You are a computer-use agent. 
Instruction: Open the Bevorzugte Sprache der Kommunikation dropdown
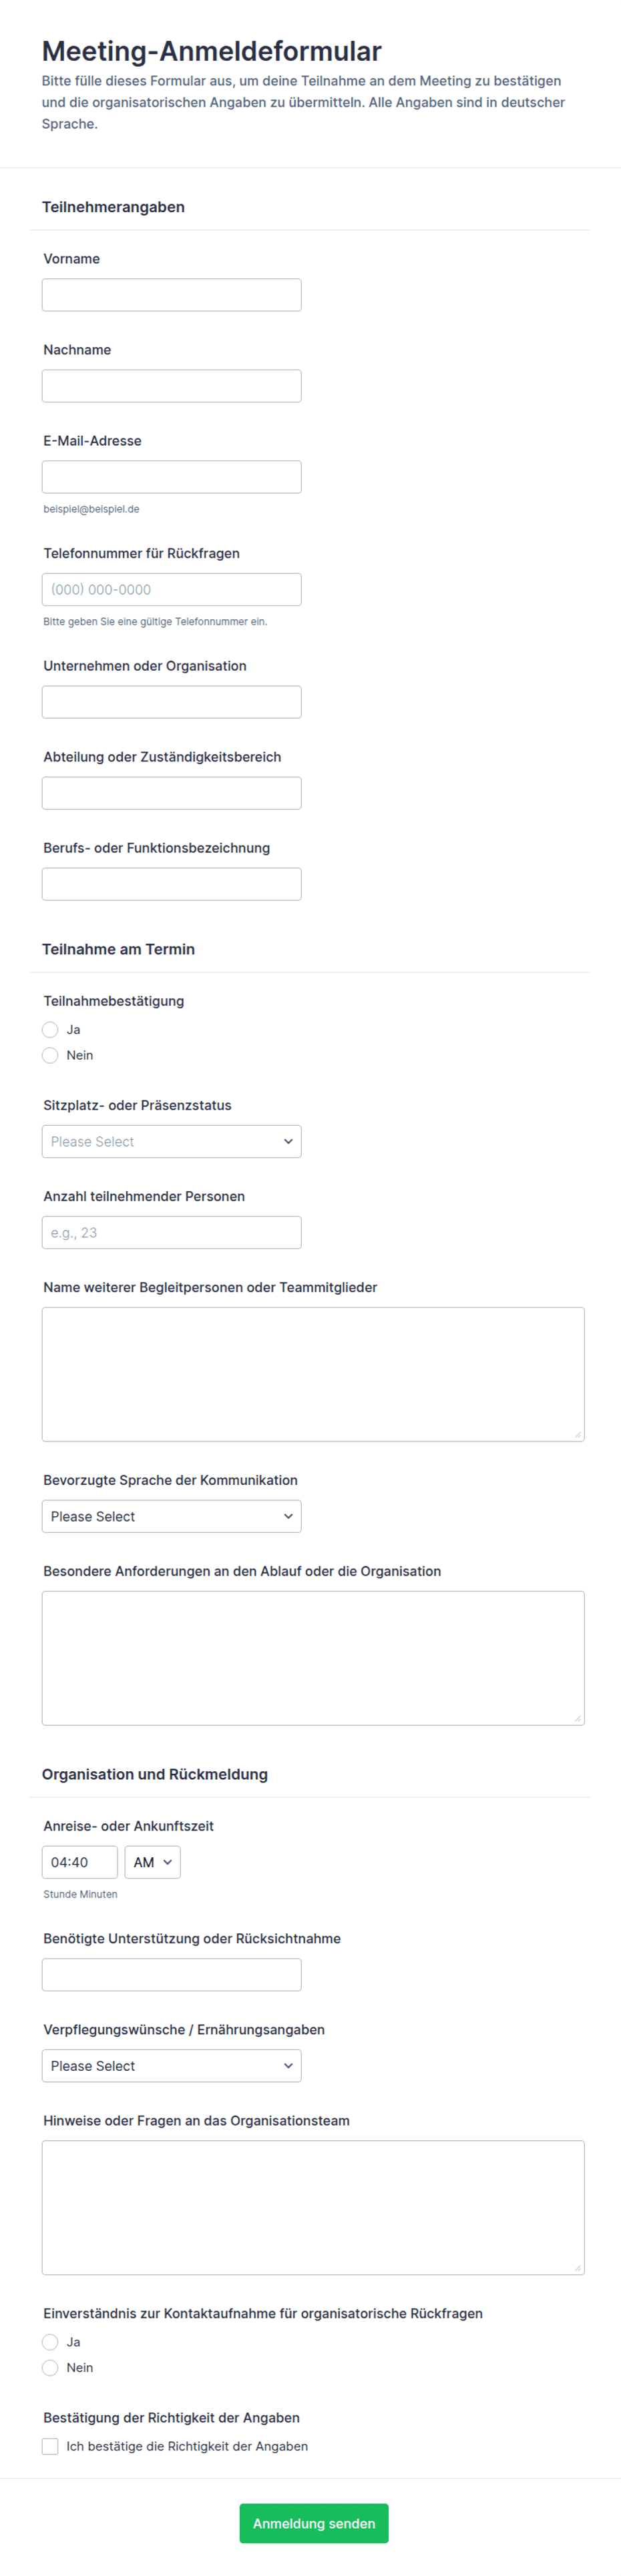coord(171,1517)
